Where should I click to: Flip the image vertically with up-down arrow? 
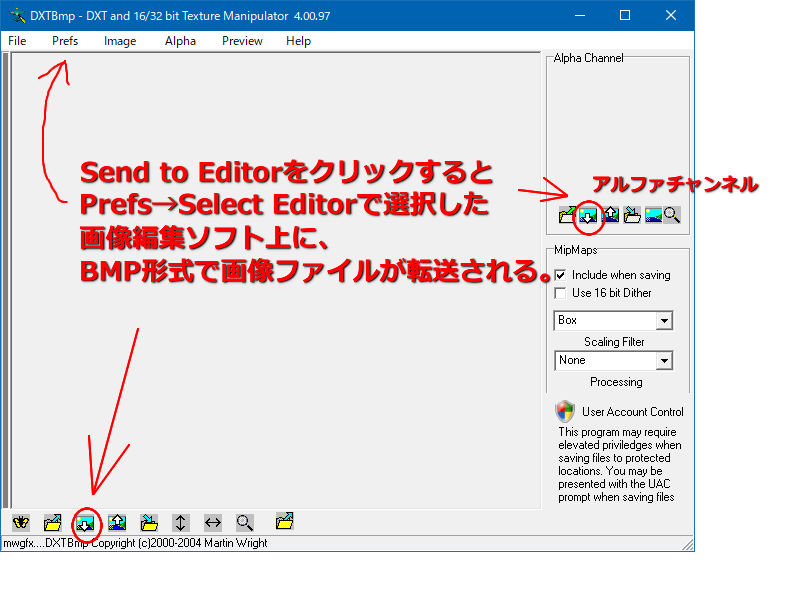click(x=181, y=522)
